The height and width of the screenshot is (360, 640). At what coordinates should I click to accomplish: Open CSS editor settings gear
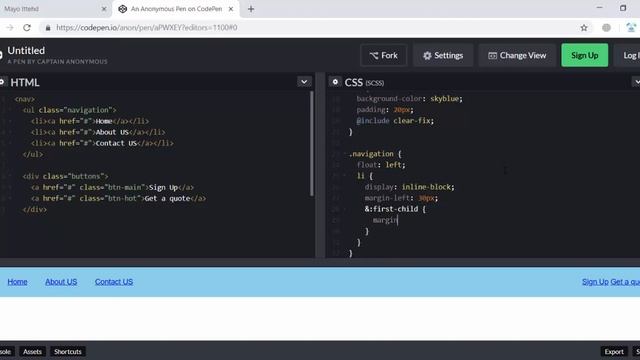coord(335,82)
